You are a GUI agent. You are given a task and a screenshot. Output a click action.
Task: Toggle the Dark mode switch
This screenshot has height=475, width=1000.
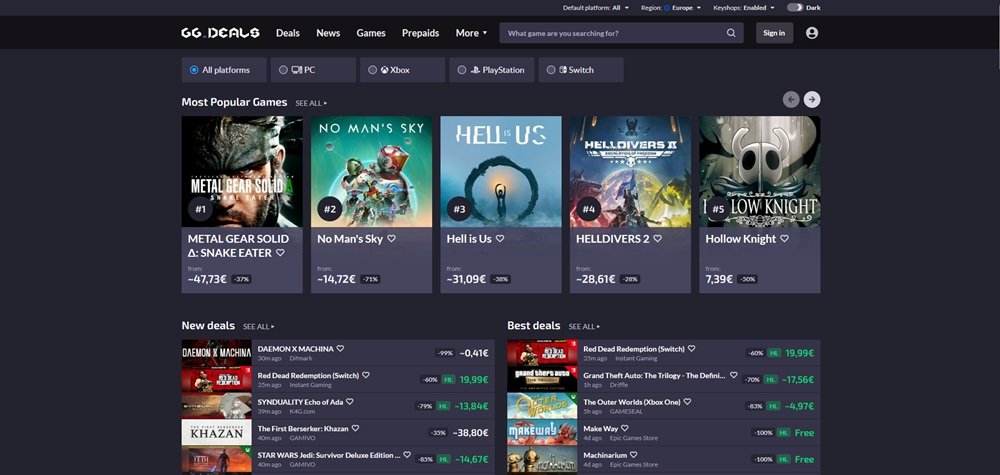click(795, 8)
